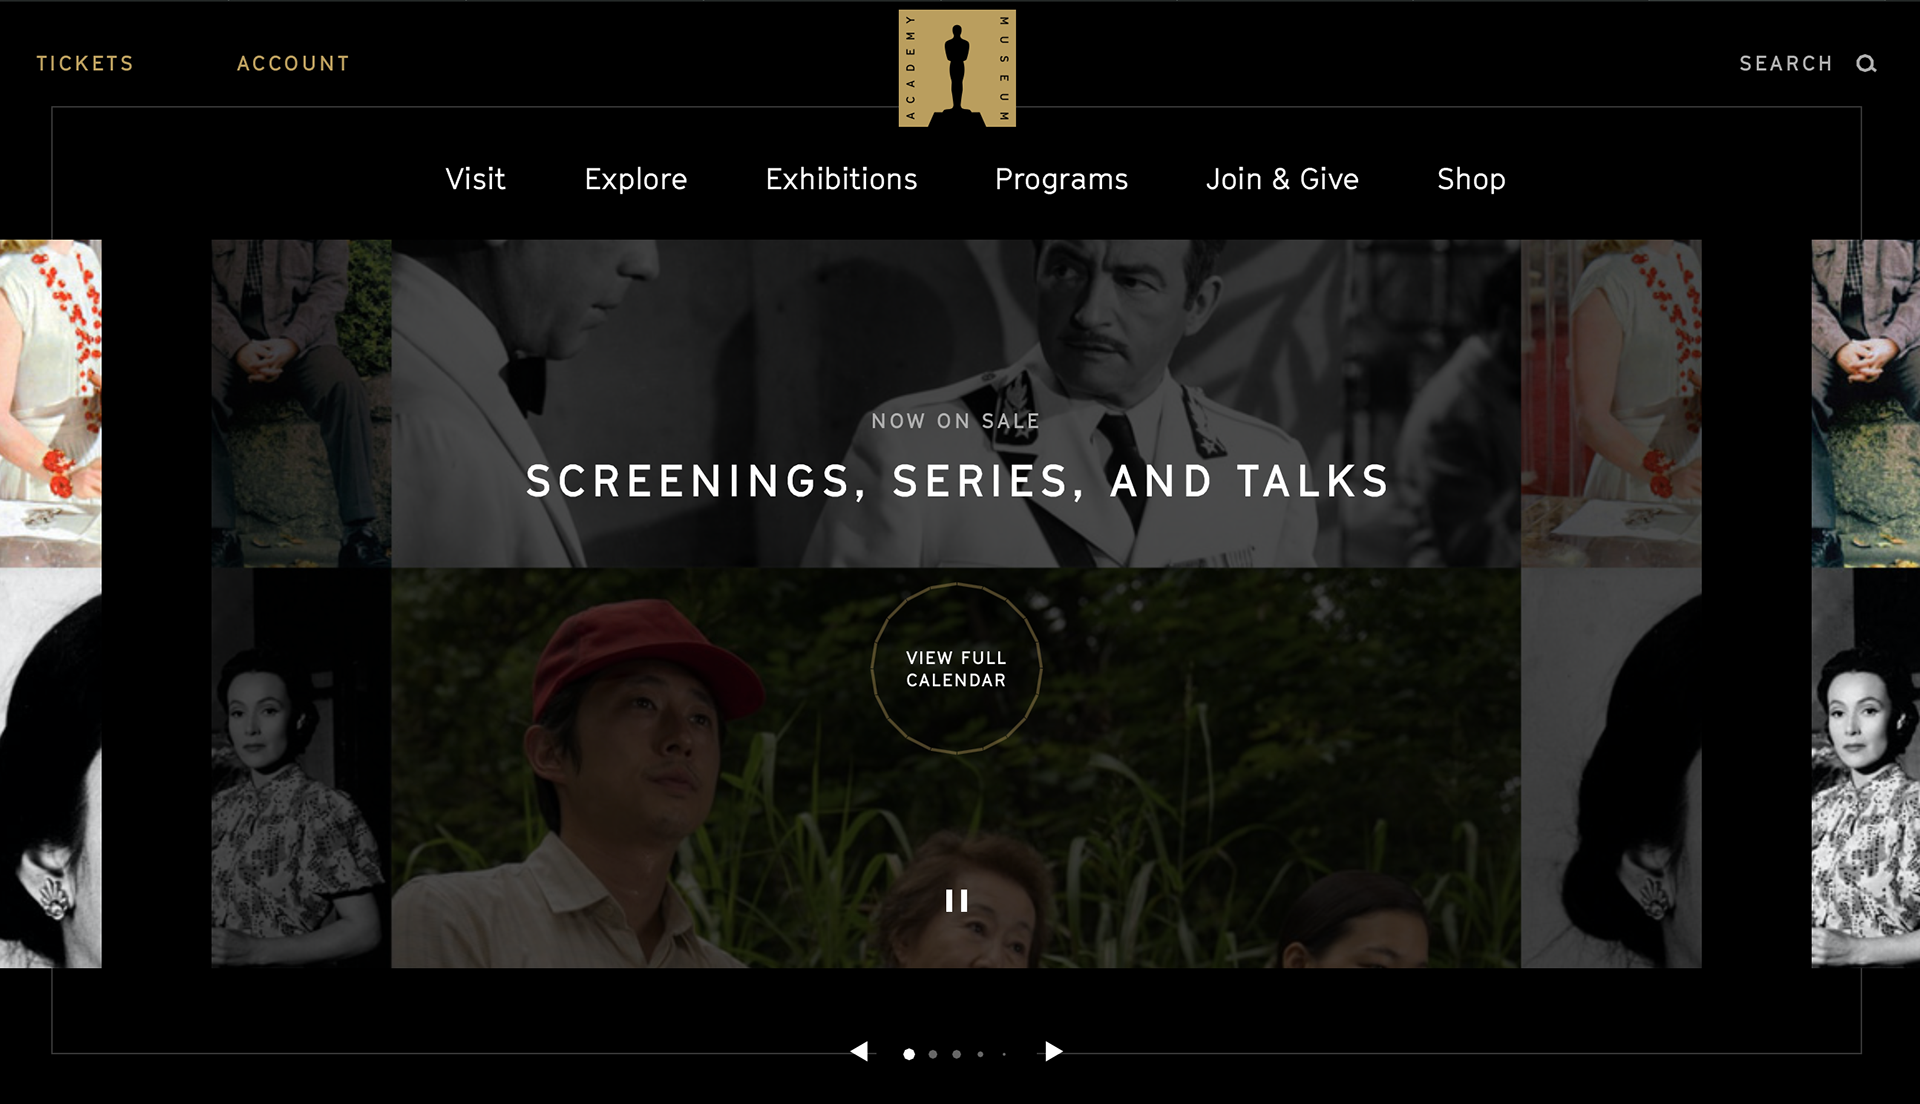
Task: Expand the Join & Give menu
Action: point(1282,179)
